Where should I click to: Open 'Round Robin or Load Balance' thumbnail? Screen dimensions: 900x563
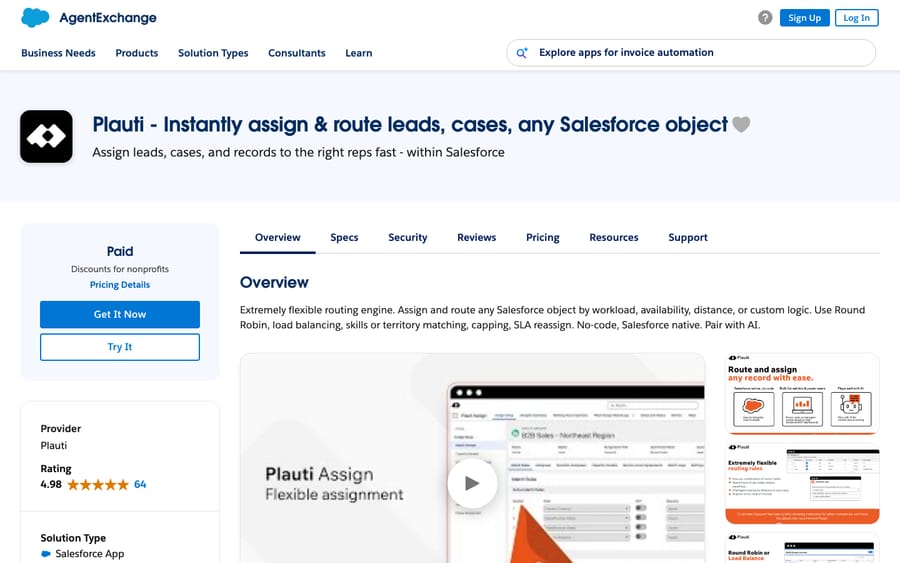(x=802, y=548)
